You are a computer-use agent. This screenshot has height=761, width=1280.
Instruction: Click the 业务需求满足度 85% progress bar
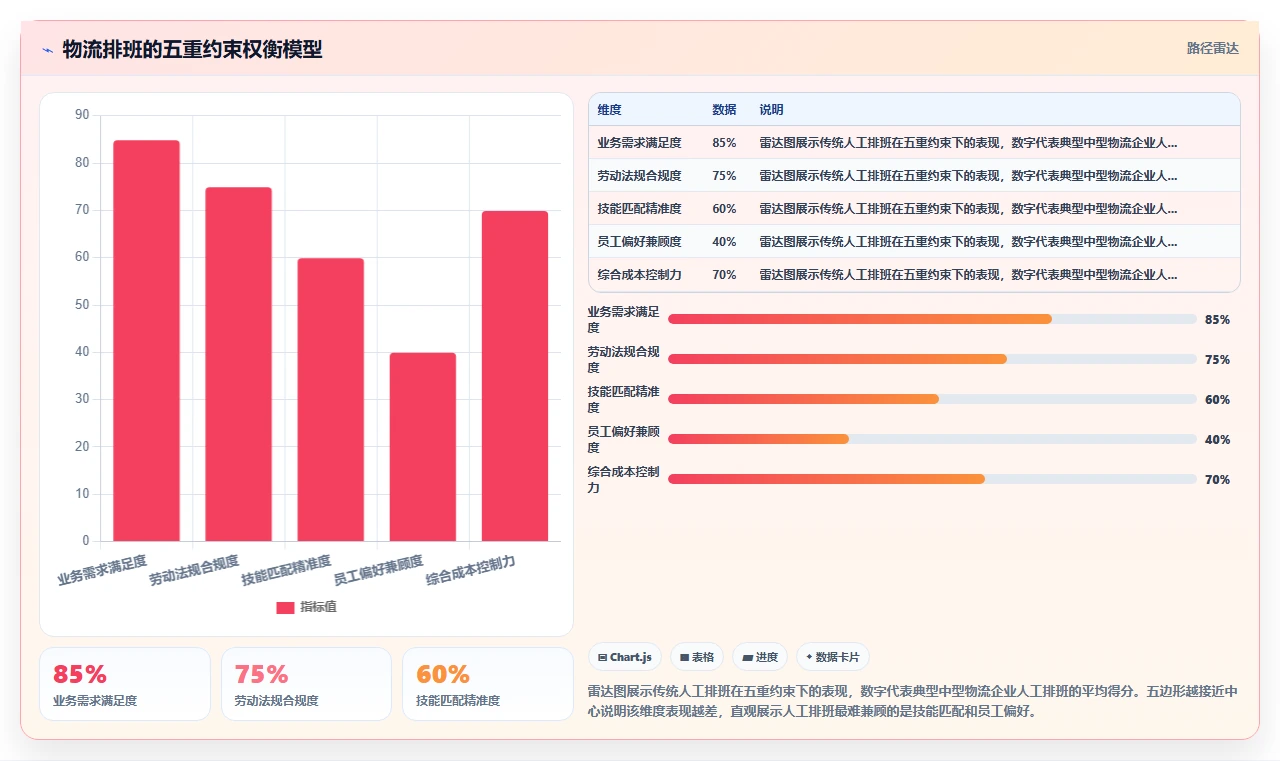932,319
